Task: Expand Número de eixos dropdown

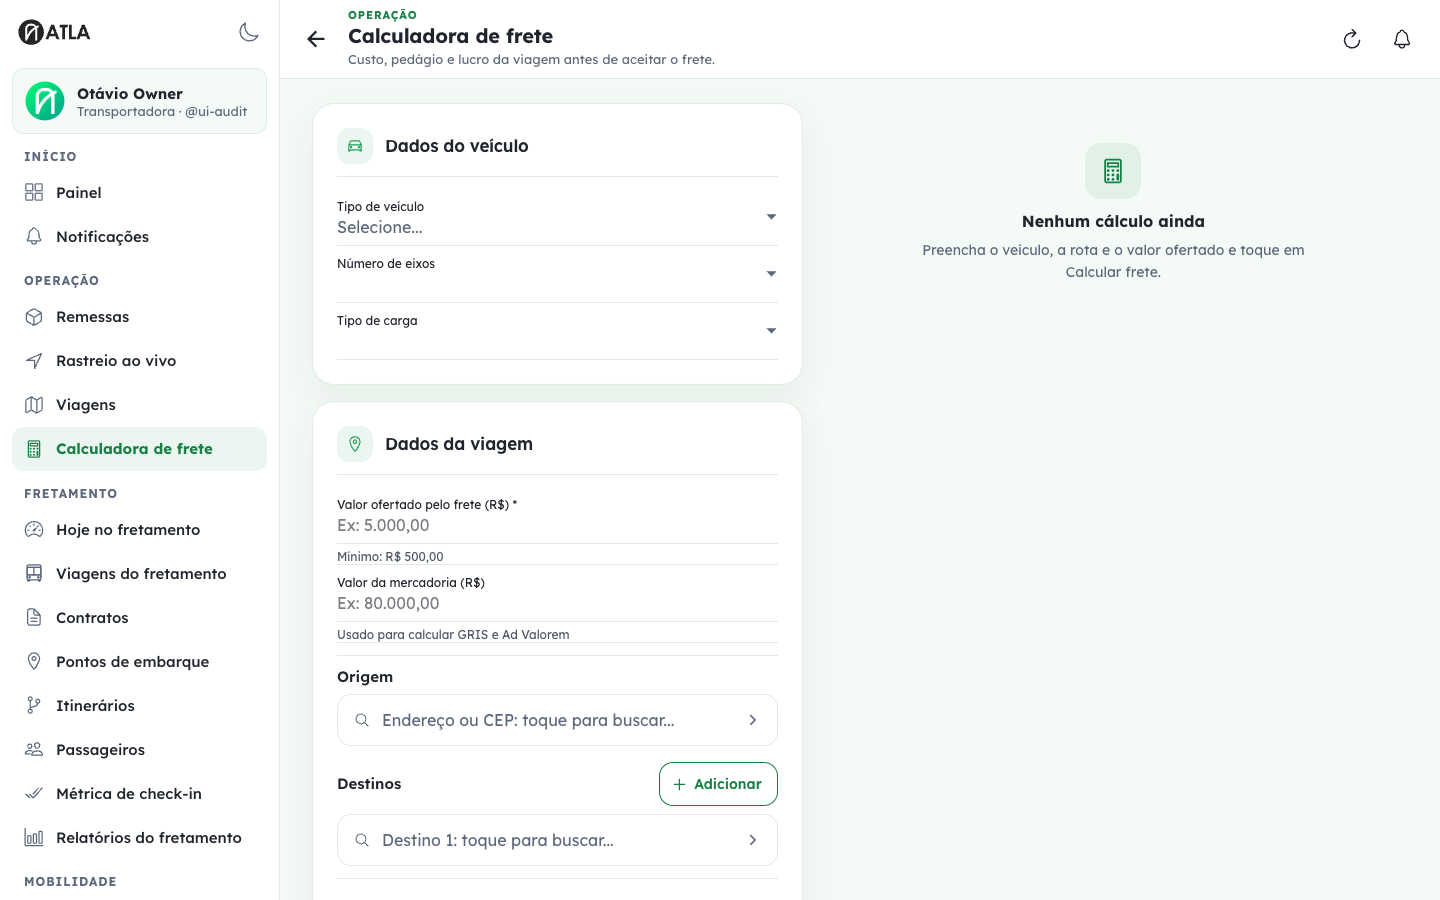Action: click(557, 275)
